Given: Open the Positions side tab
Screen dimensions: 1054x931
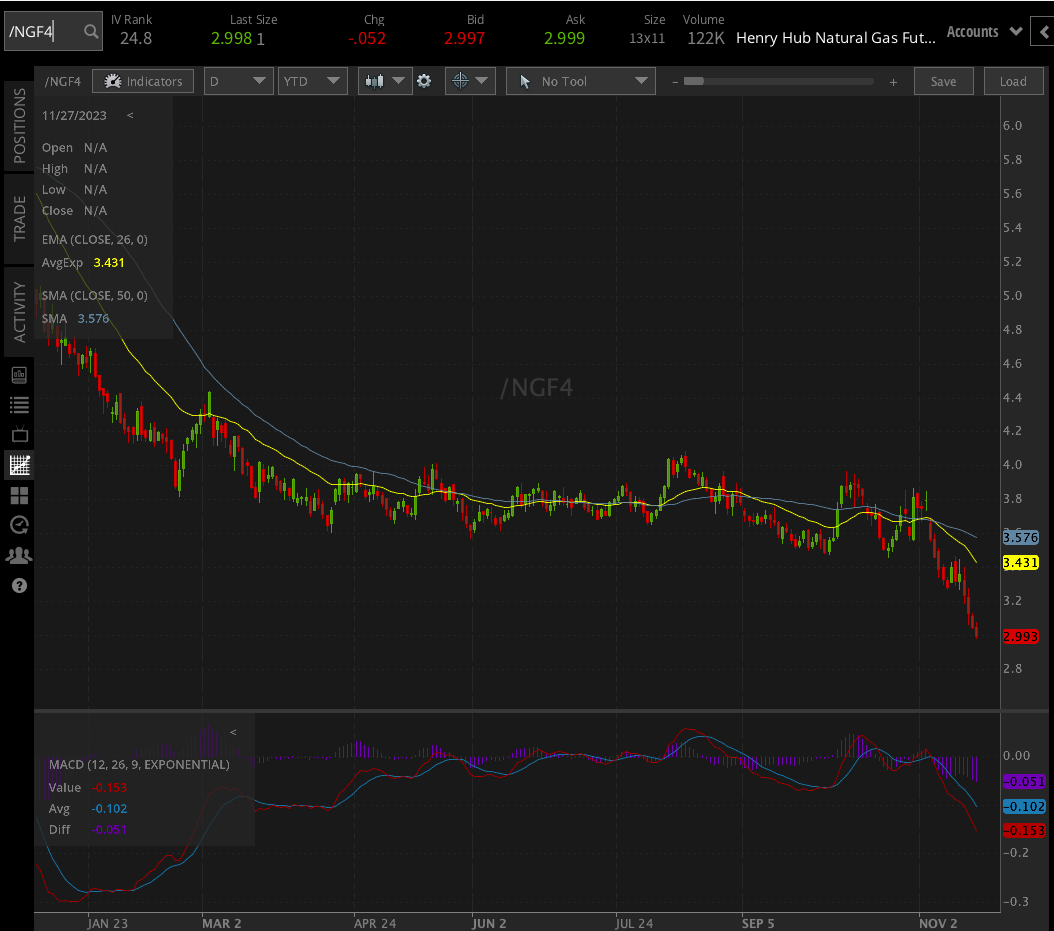Looking at the screenshot, I should (19, 126).
